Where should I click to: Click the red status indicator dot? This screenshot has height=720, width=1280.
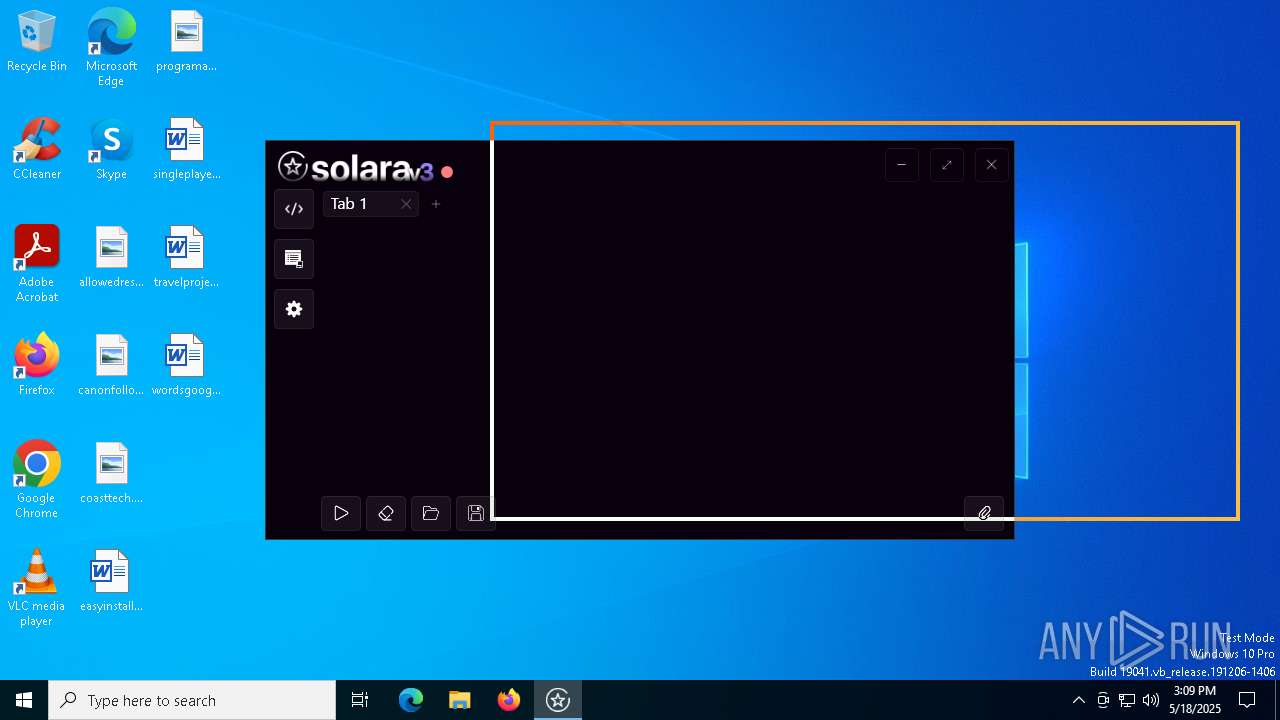pyautogui.click(x=447, y=172)
